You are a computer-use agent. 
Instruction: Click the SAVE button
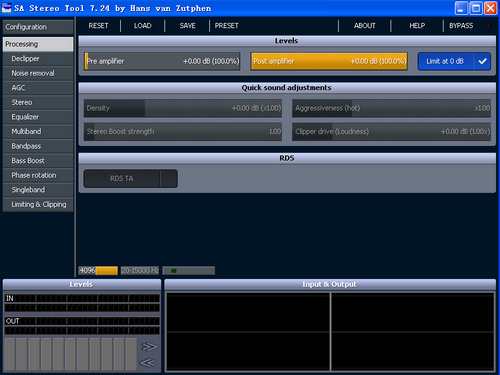click(x=187, y=26)
